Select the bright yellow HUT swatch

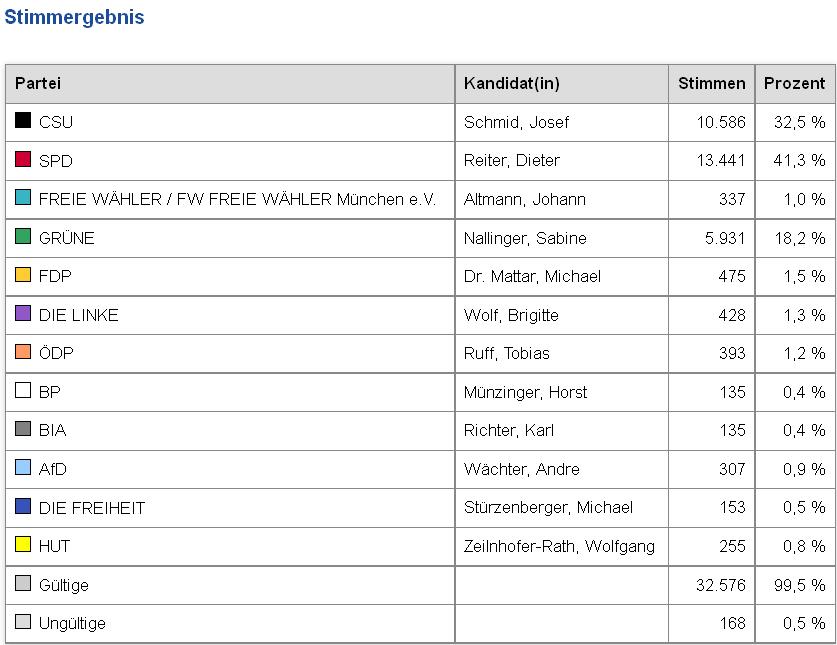pyautogui.click(x=23, y=545)
